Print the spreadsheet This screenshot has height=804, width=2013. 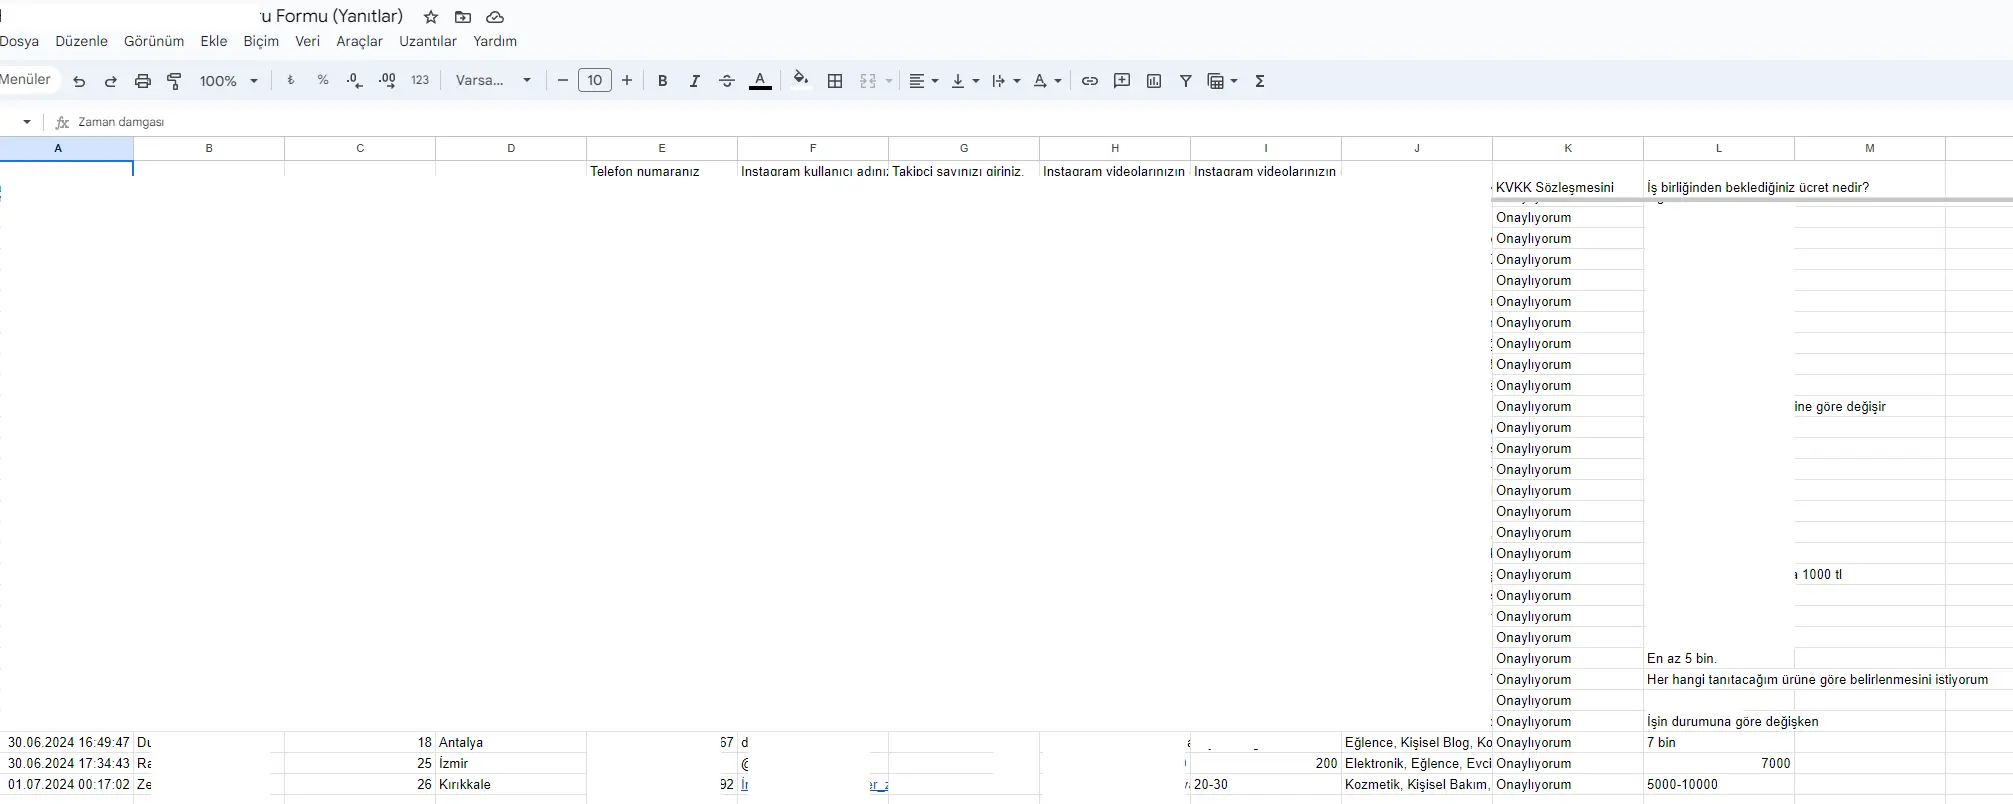pos(143,81)
